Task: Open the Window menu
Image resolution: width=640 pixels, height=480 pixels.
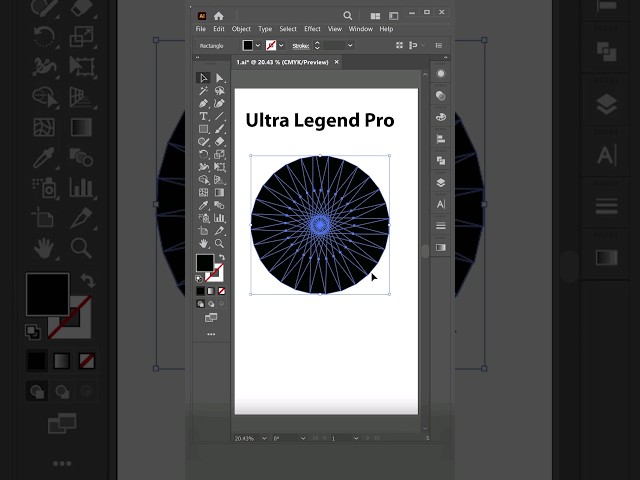Action: tap(360, 29)
